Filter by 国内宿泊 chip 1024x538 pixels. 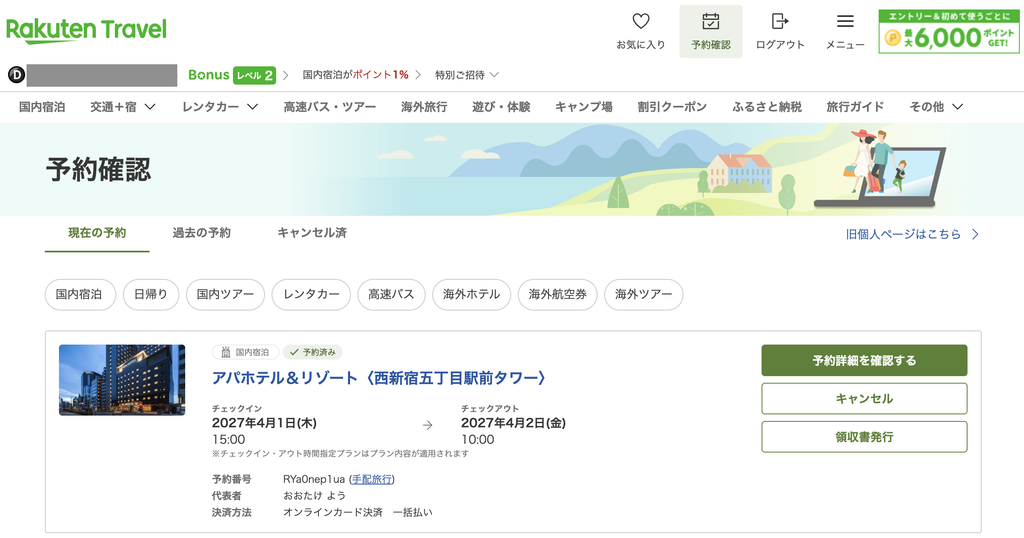point(80,294)
